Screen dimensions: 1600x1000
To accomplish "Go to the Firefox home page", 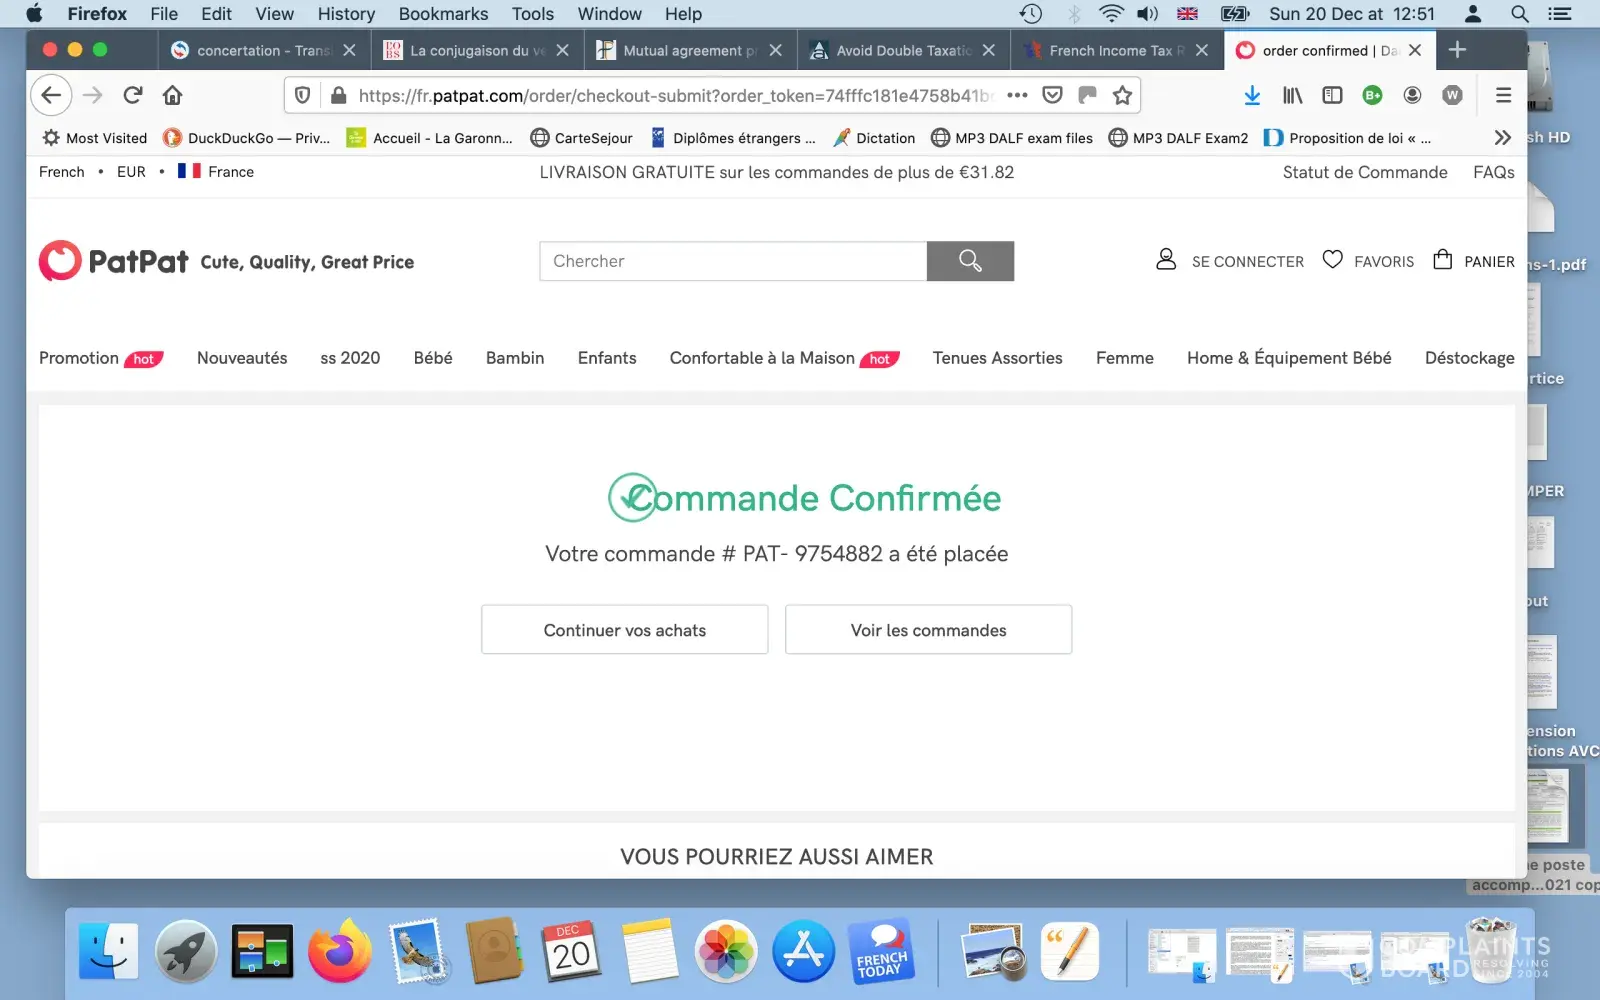I will pyautogui.click(x=172, y=95).
